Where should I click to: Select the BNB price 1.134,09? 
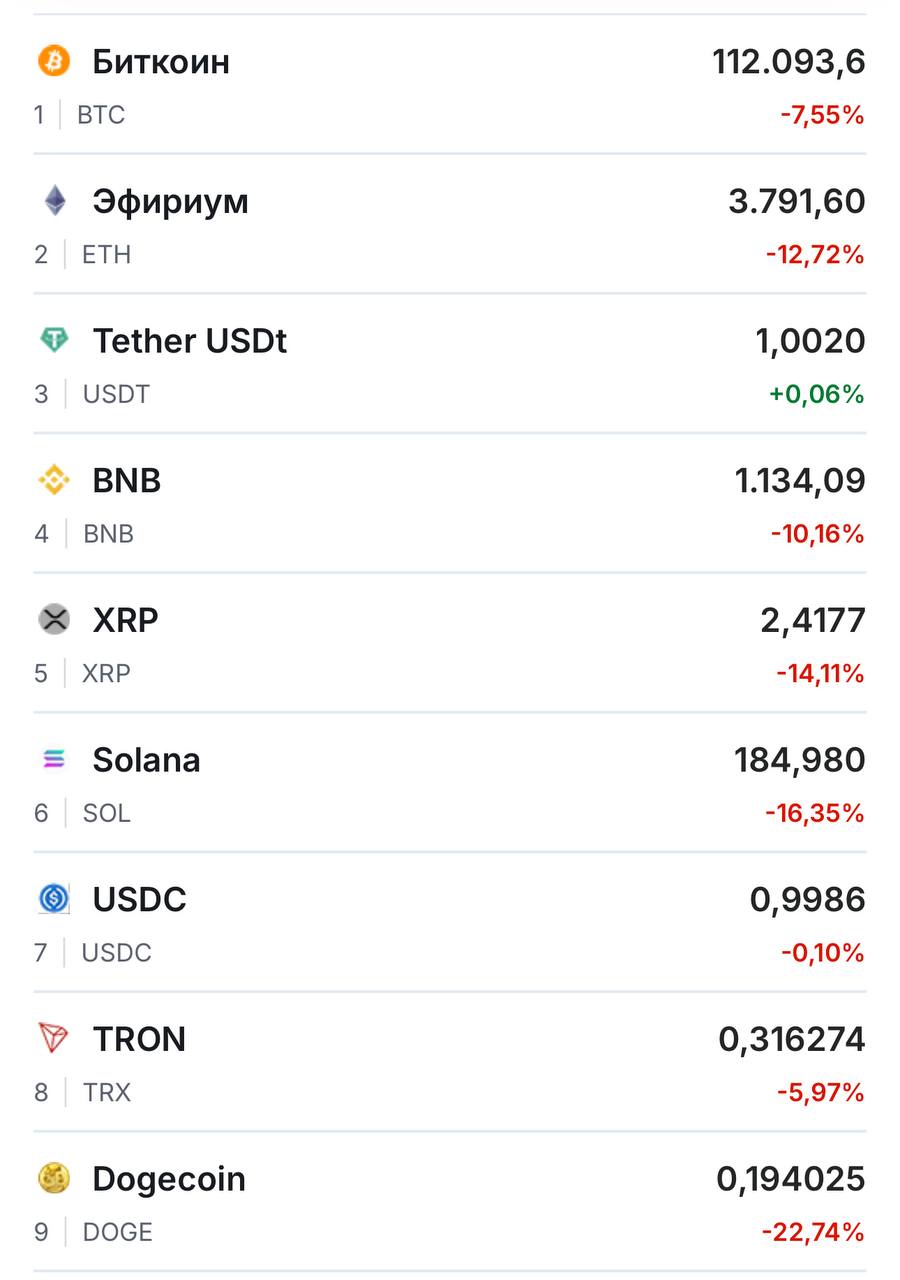click(800, 481)
